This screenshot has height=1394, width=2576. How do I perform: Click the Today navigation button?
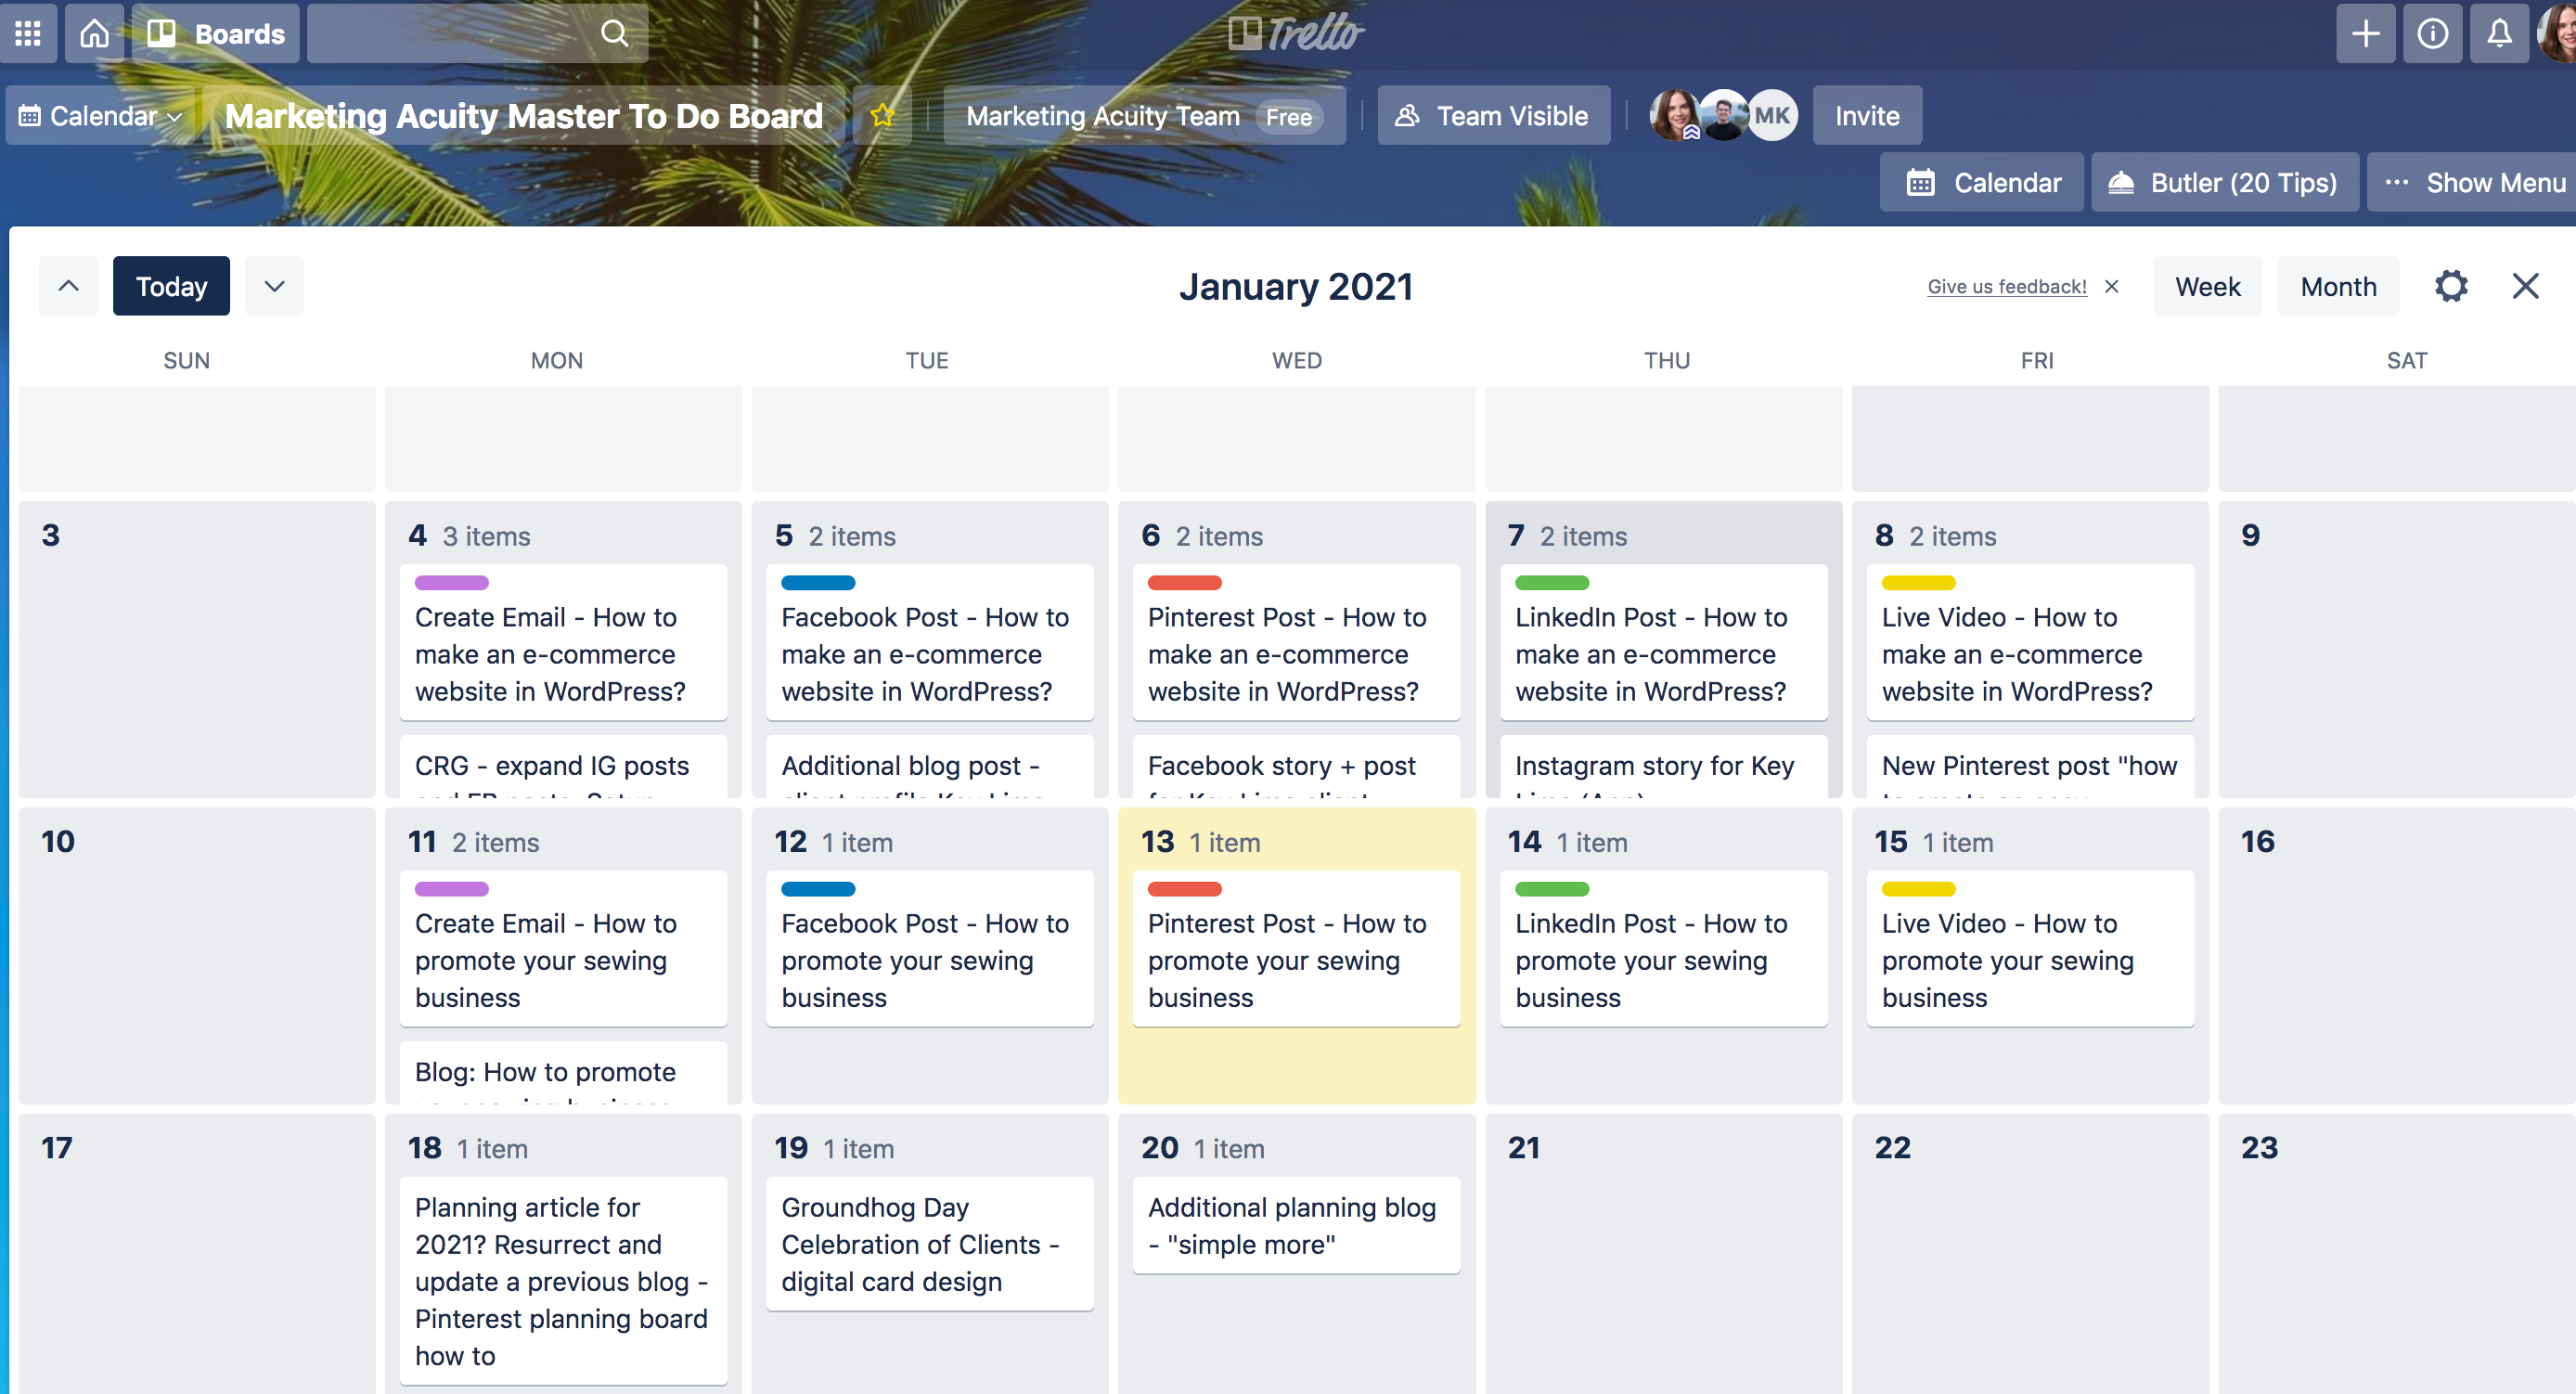click(x=170, y=287)
